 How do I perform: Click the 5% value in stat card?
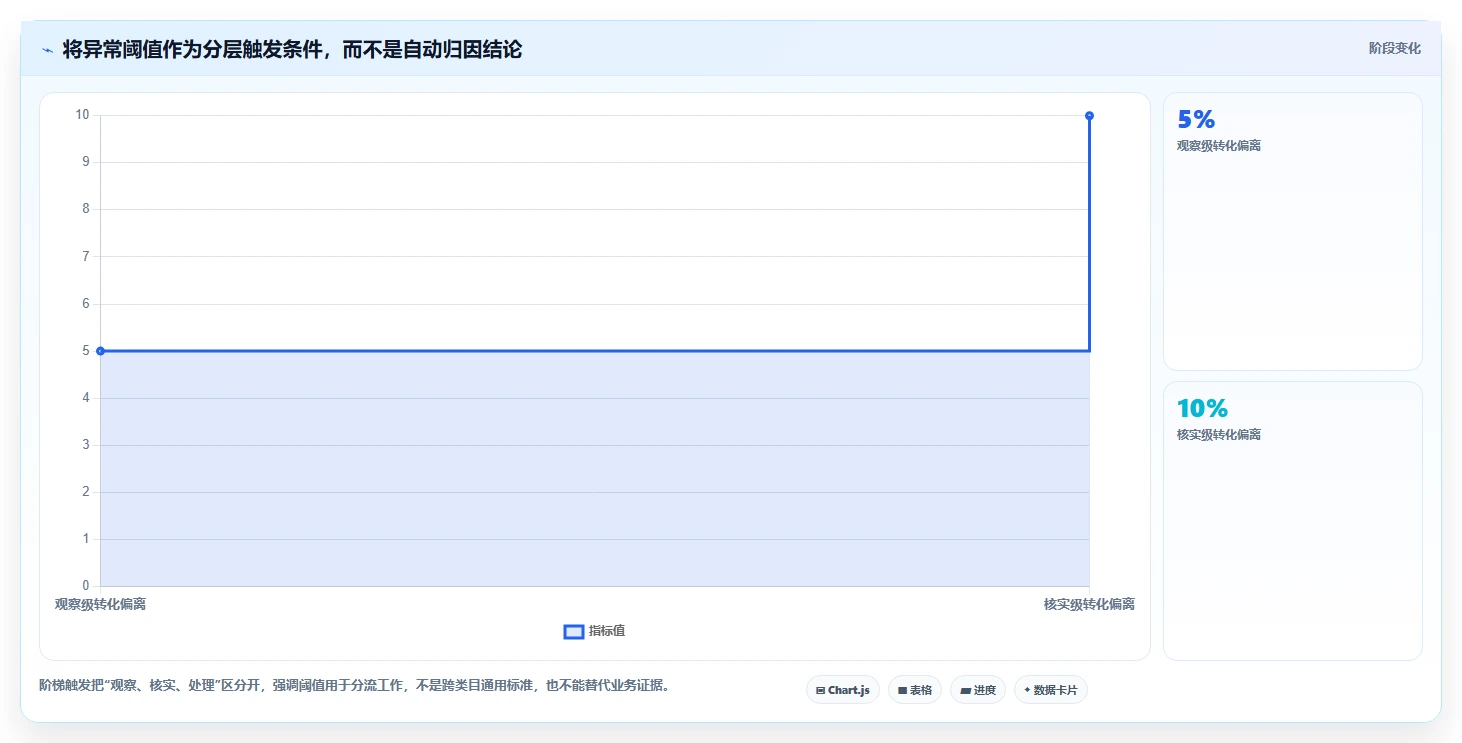[1196, 120]
